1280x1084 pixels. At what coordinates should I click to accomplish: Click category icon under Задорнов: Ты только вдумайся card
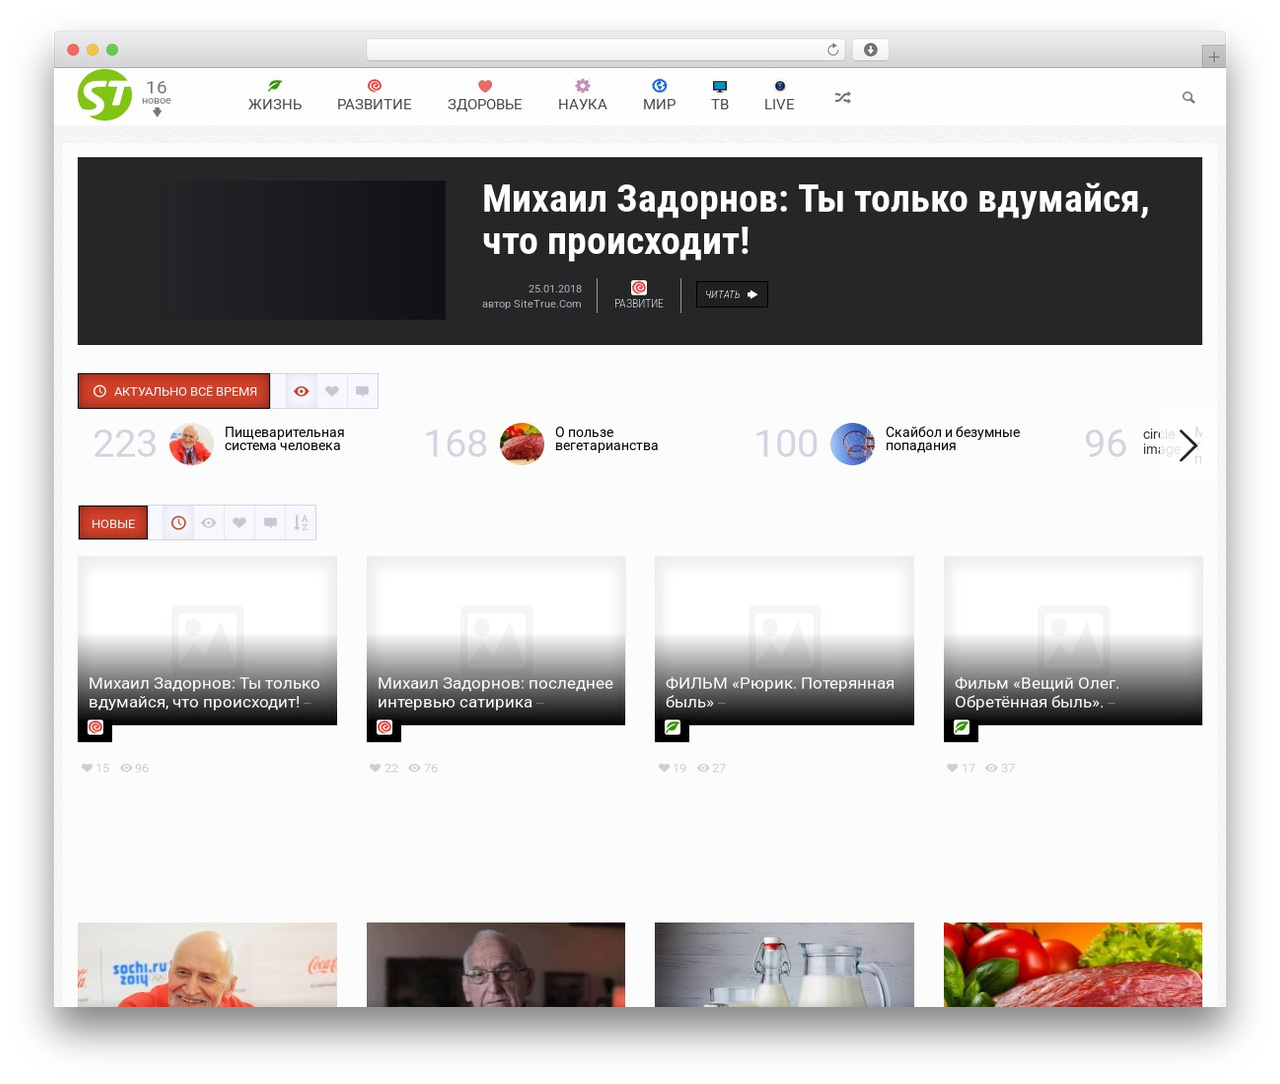tap(95, 727)
